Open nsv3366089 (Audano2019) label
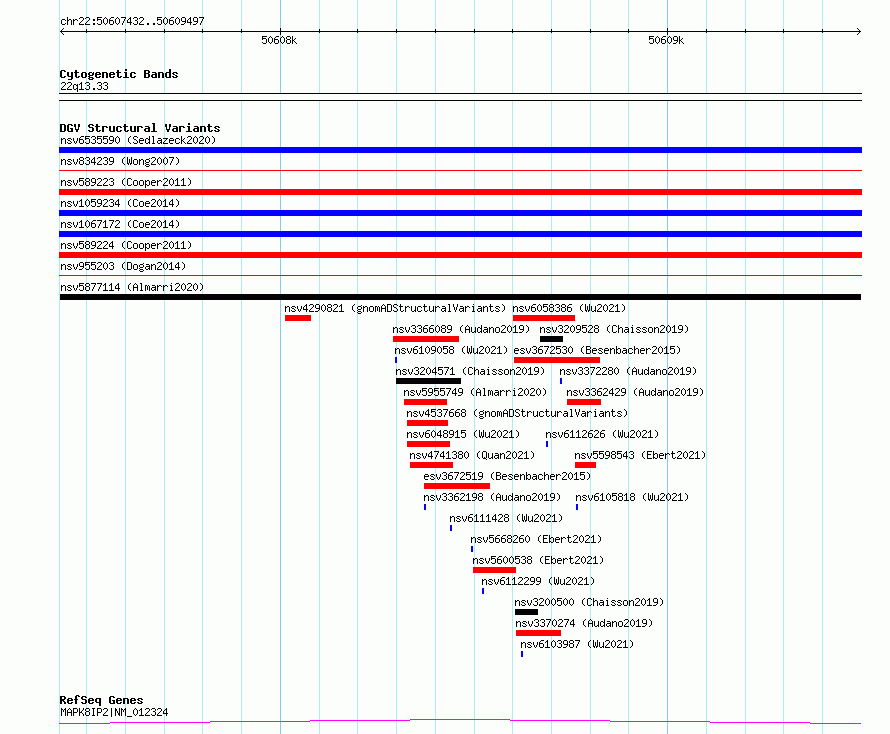Image resolution: width=890 pixels, height=734 pixels. tap(461, 329)
